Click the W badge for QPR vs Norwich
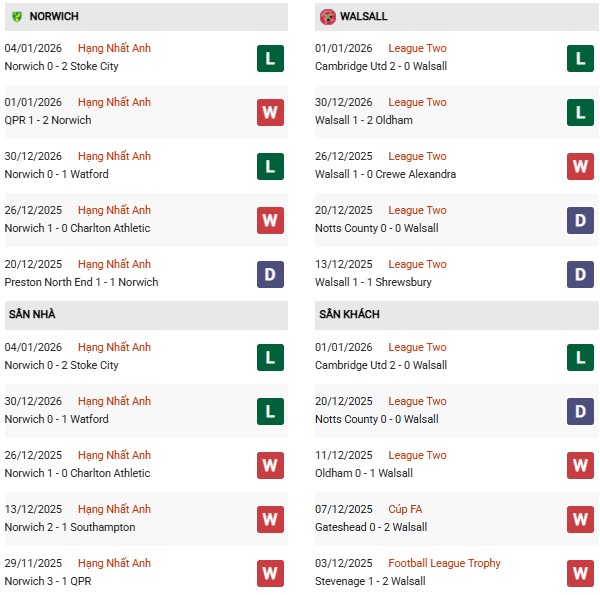Screen dimensions: 600x595 coord(269,112)
